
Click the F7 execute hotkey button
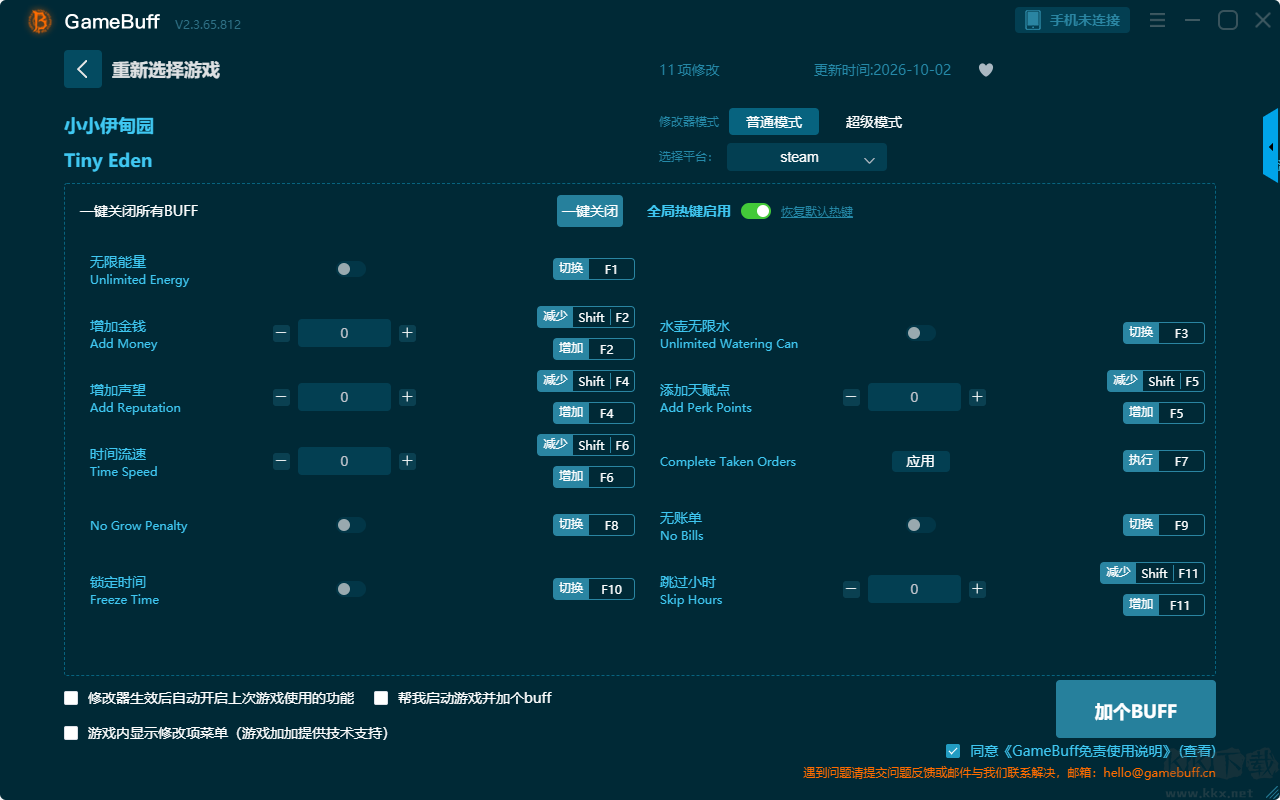[1164, 461]
